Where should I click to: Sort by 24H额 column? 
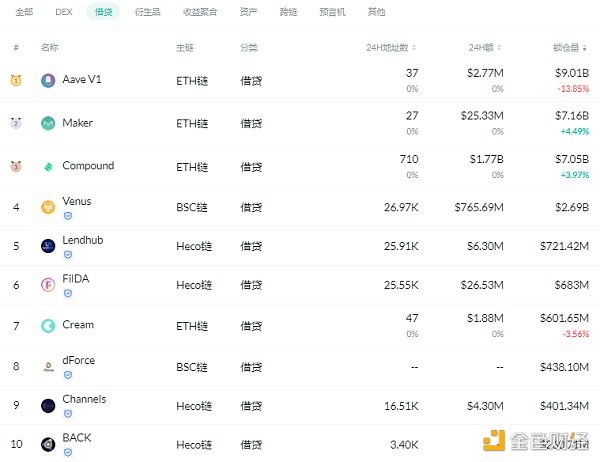coord(485,47)
